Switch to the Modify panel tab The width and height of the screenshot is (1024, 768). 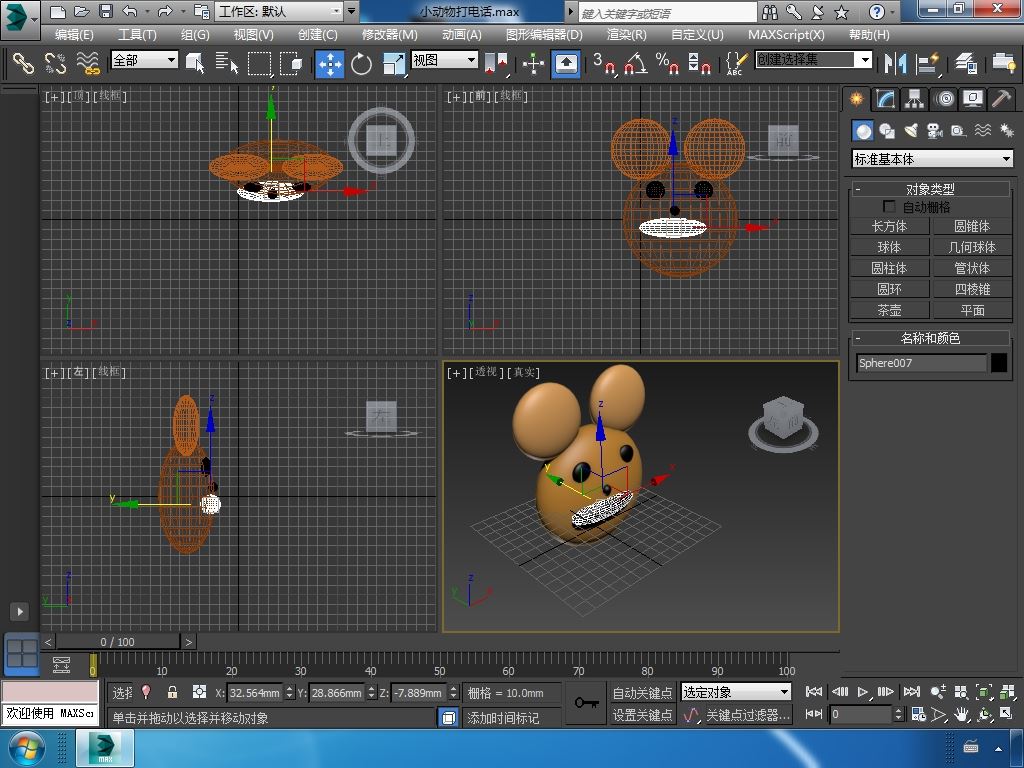pos(885,99)
